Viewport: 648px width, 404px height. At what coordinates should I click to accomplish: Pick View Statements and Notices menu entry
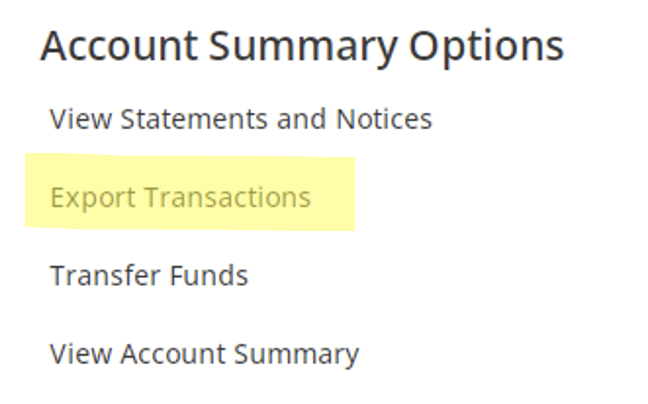(x=240, y=120)
